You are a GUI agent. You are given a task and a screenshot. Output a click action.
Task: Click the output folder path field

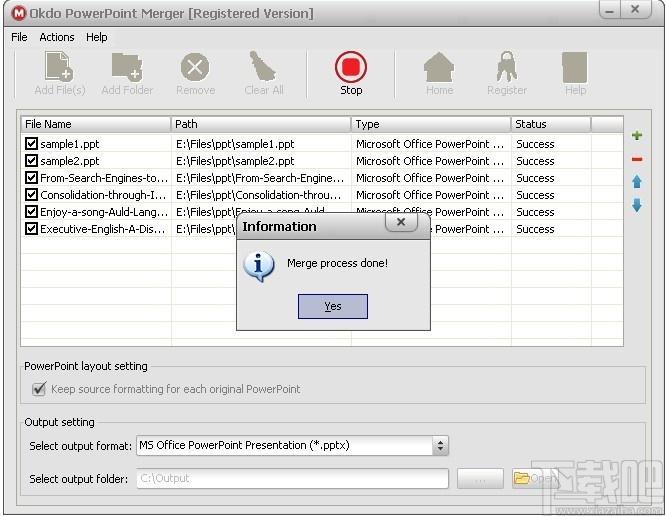[x=292, y=479]
